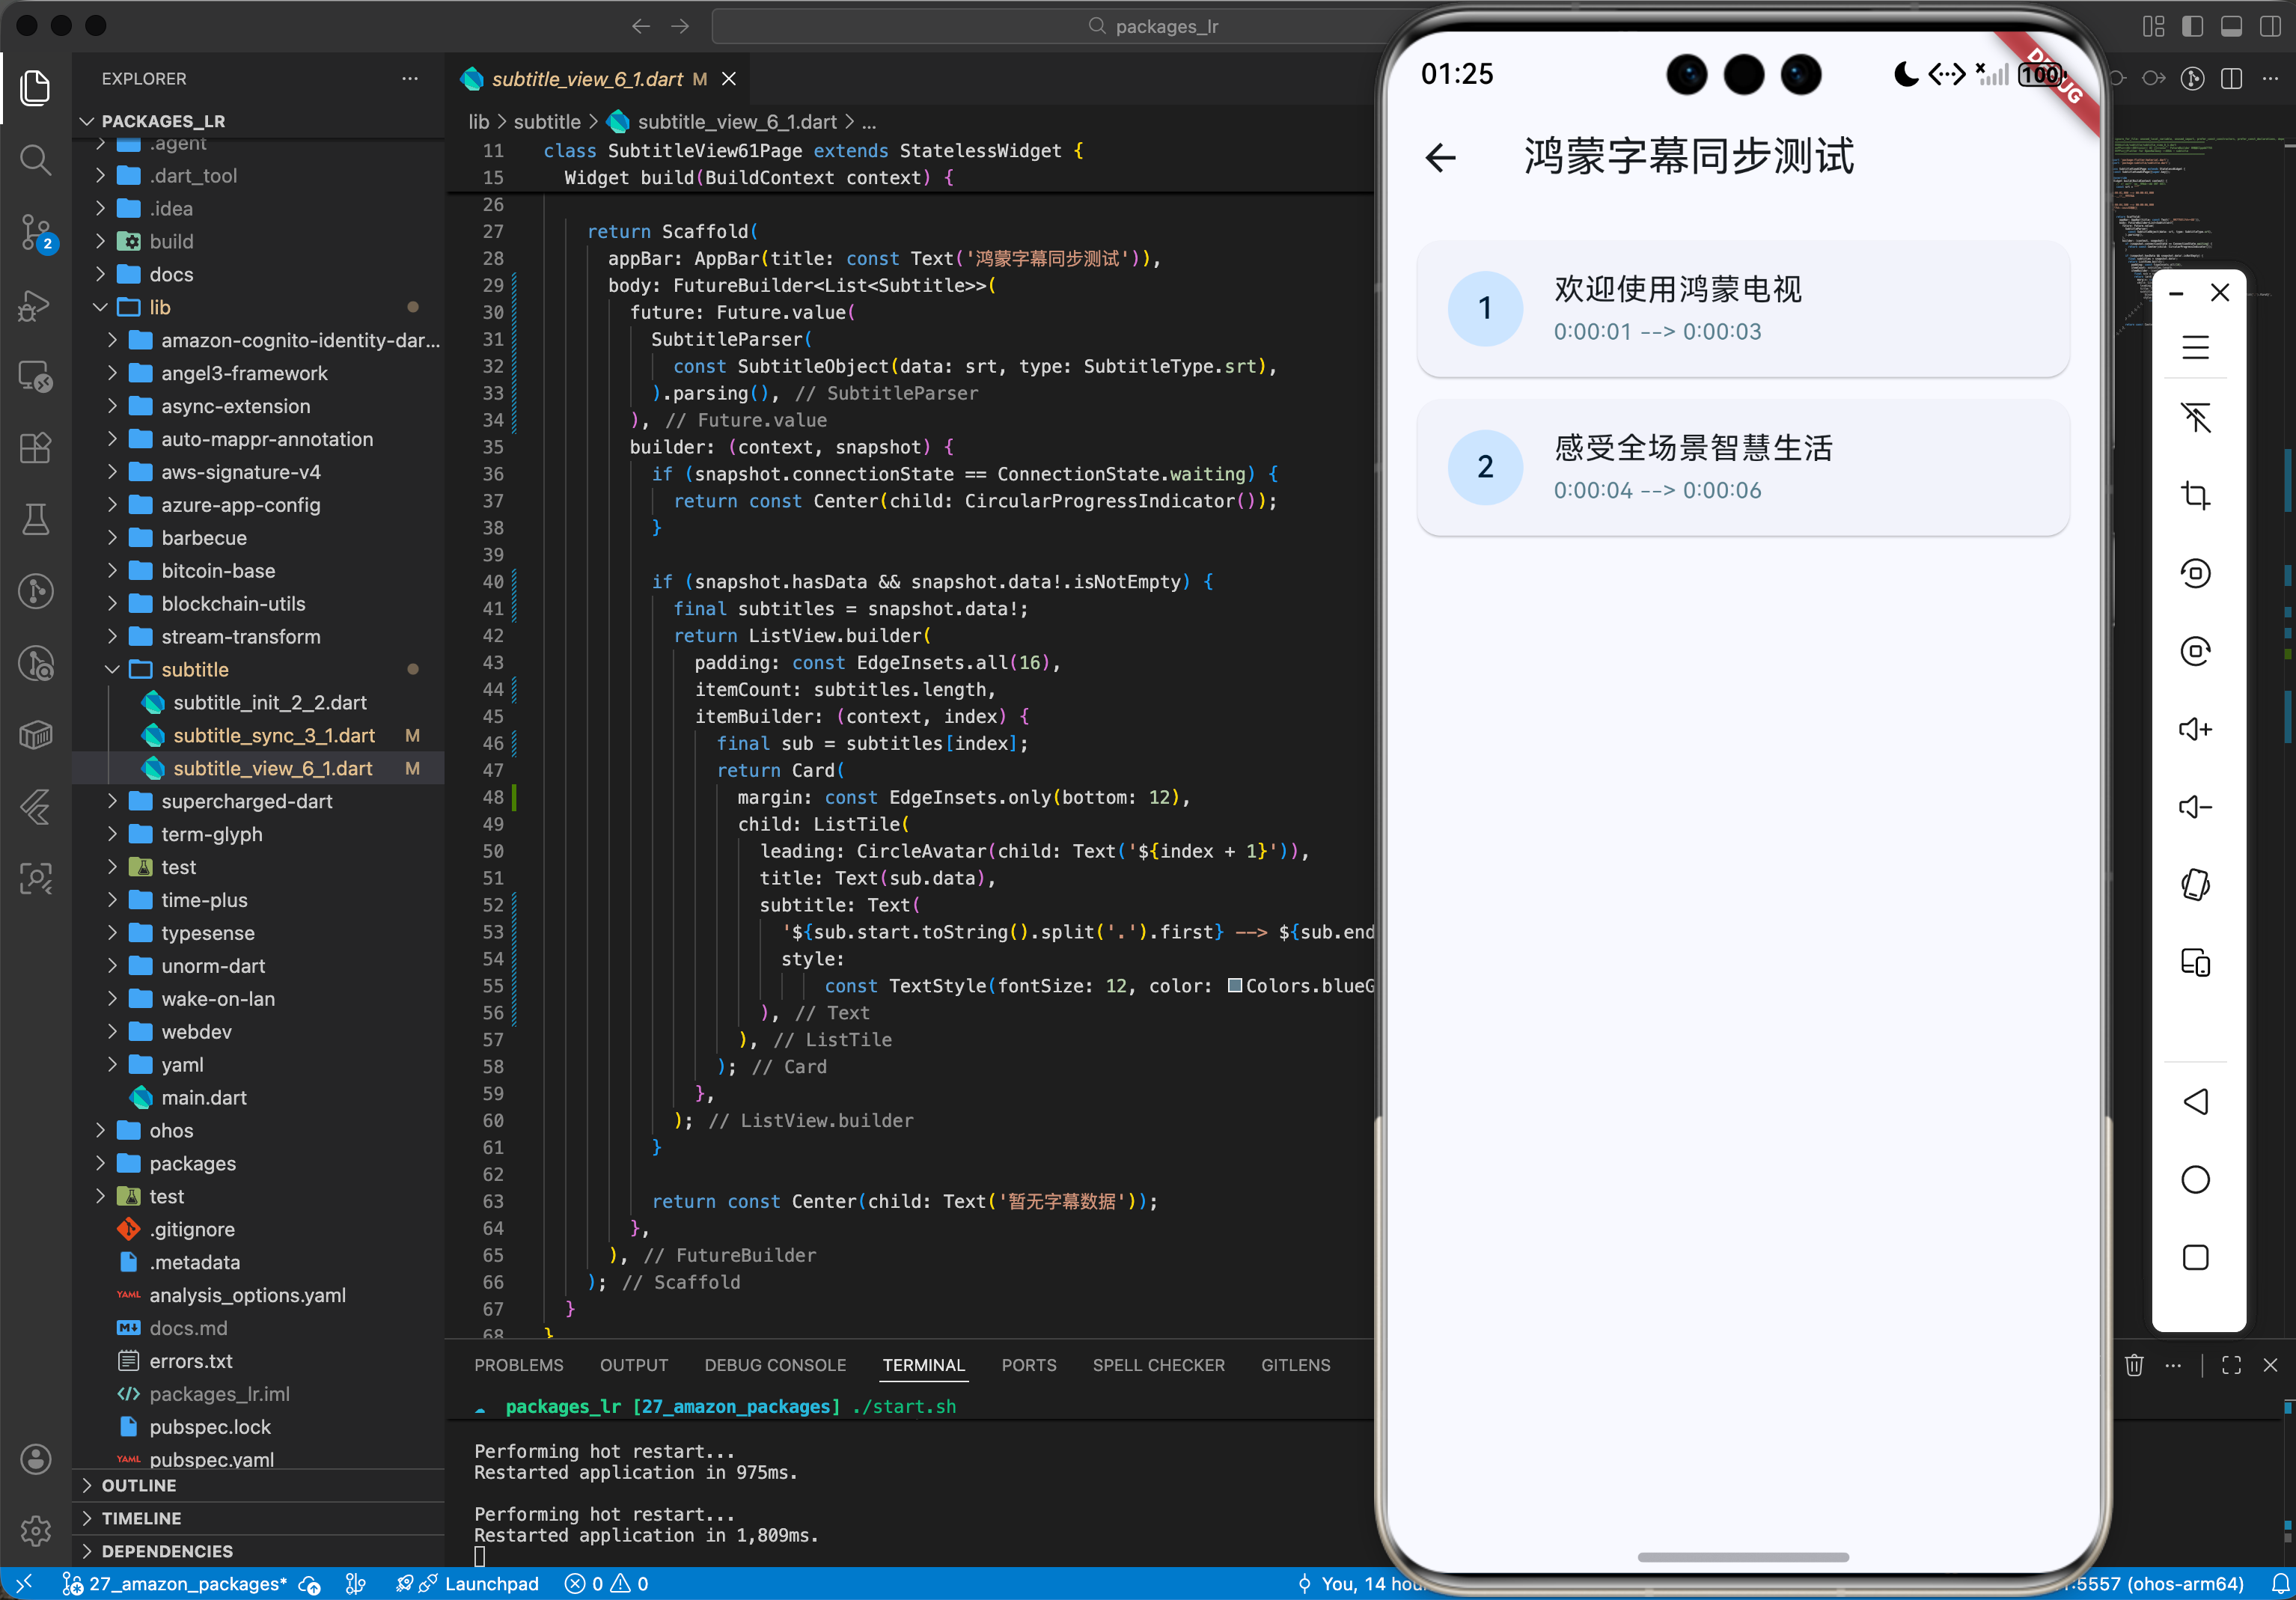The width and height of the screenshot is (2296, 1600).
Task: Click Colors.blueGrey color swatch in code
Action: (x=1235, y=986)
